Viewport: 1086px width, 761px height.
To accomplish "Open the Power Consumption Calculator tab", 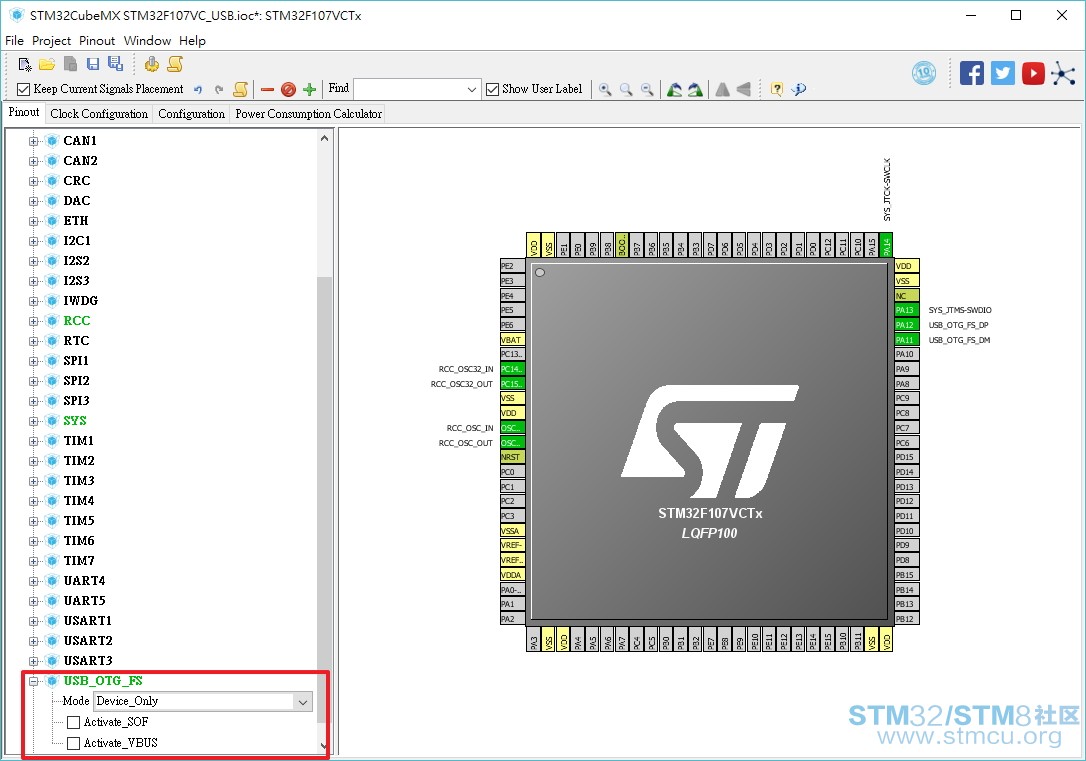I will [x=308, y=114].
